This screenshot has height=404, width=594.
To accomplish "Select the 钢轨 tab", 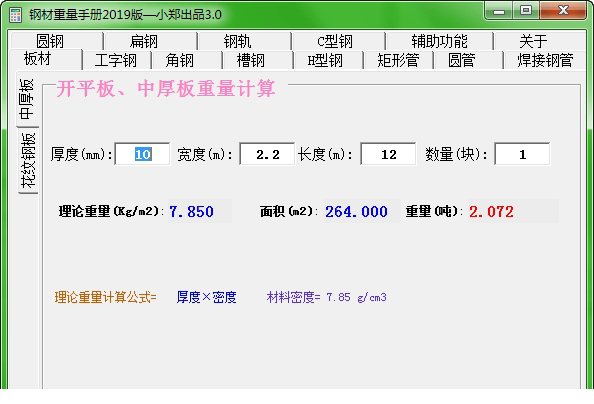I will click(x=244, y=41).
